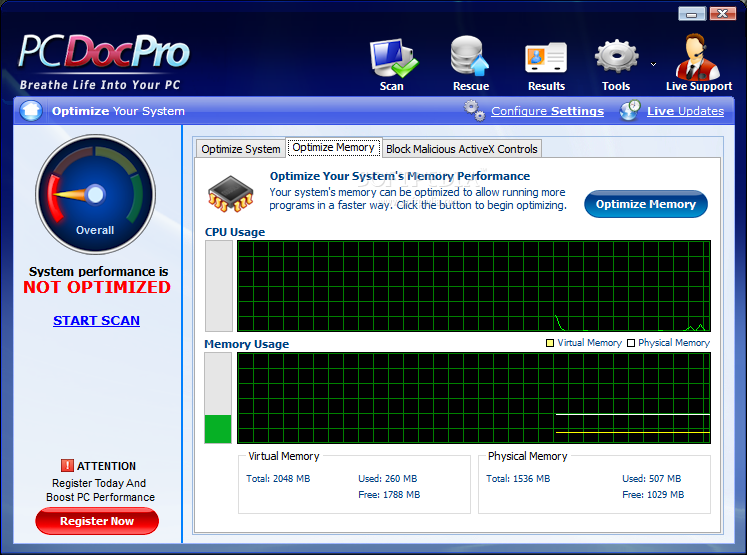
Task: Open the Rescue database icon
Action: pos(470,56)
